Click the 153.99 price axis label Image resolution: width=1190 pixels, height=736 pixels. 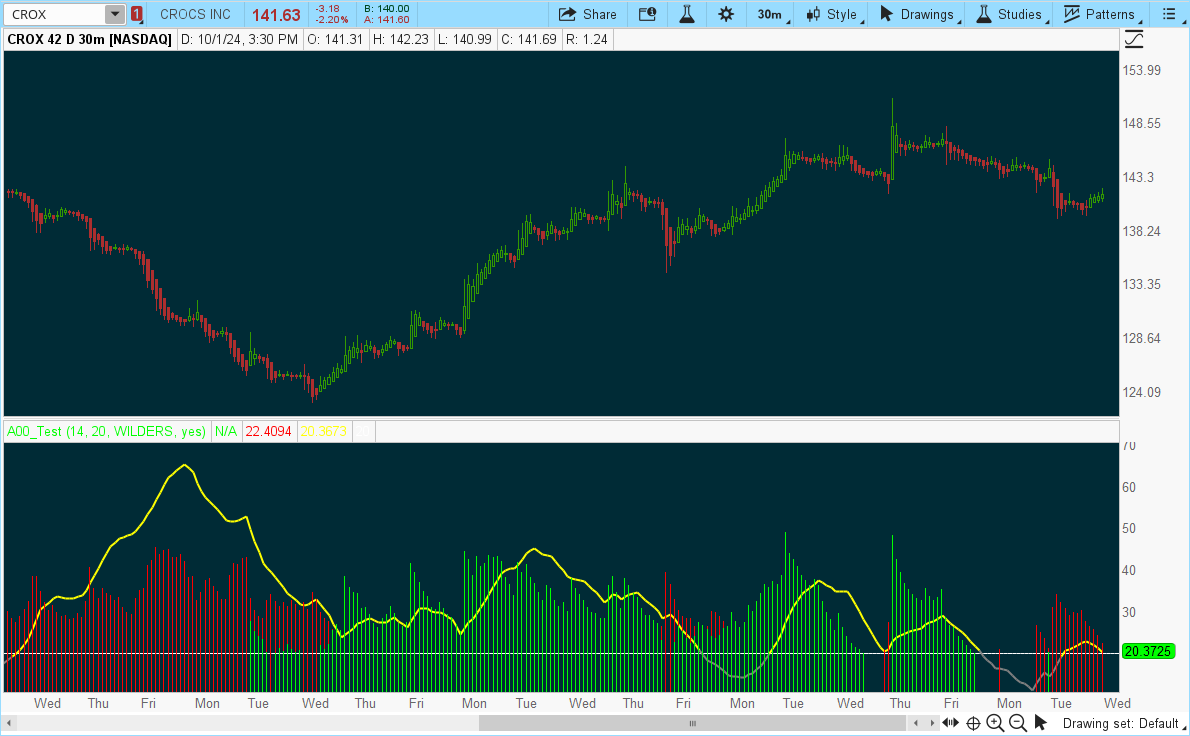(1141, 71)
